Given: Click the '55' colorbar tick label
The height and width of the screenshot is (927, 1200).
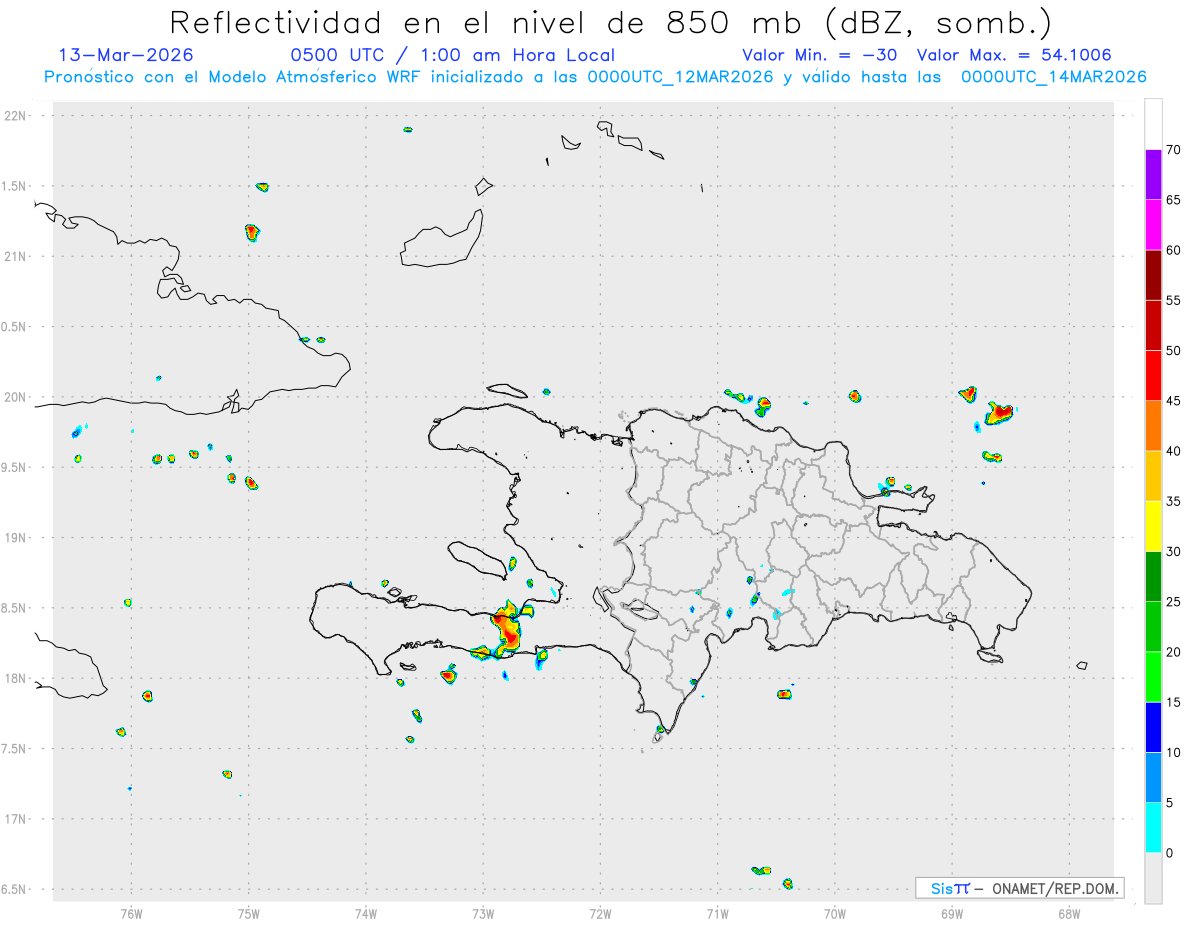Looking at the screenshot, I should click(1173, 301).
